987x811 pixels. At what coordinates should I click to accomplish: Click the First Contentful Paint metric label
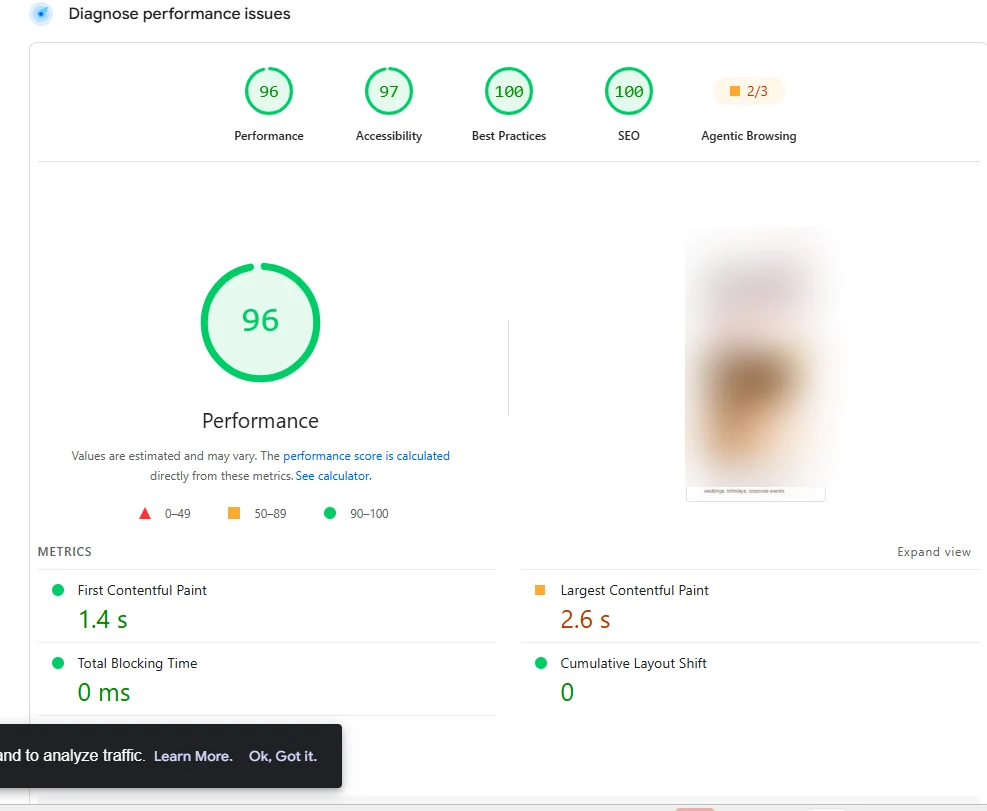(x=142, y=590)
